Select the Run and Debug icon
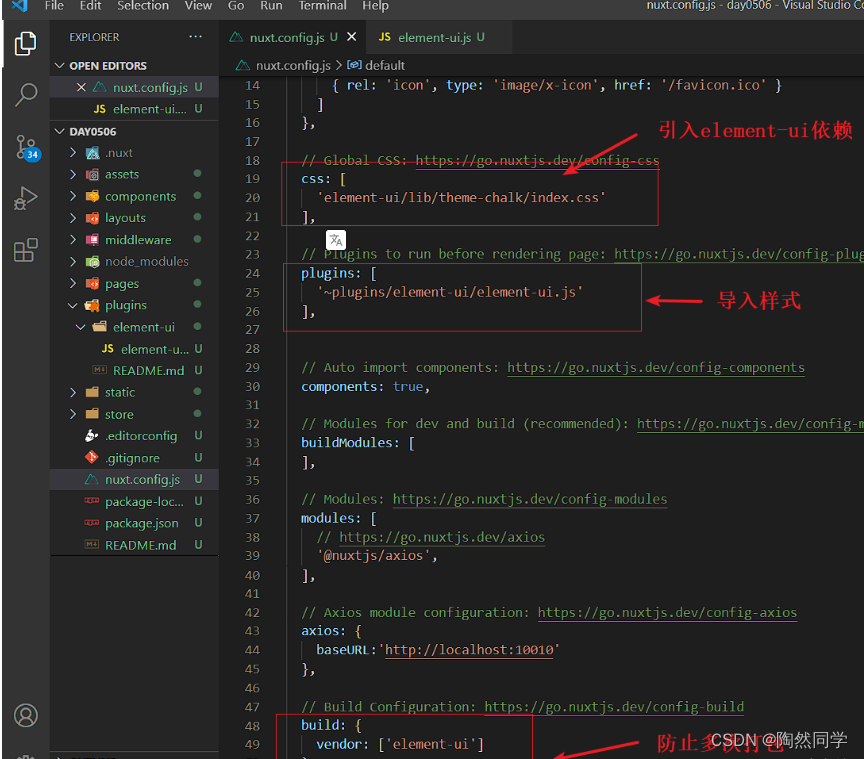 click(25, 197)
